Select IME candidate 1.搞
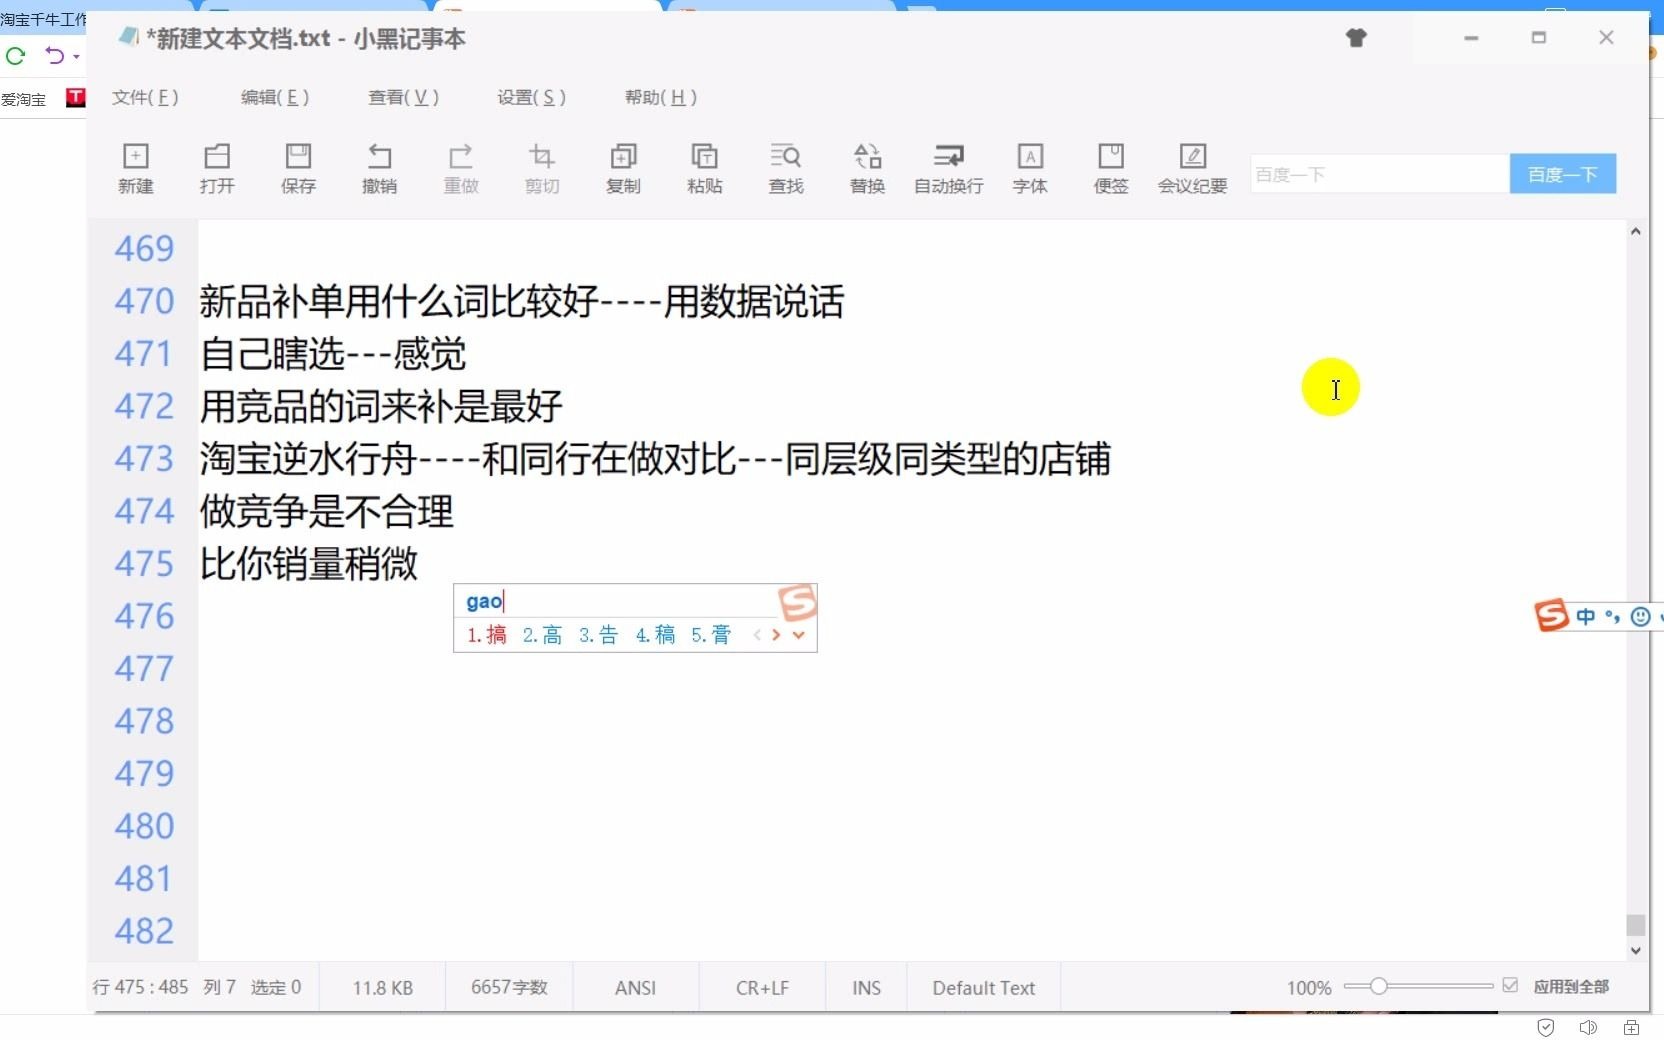Viewport: 1664px width, 1040px height. pos(487,635)
